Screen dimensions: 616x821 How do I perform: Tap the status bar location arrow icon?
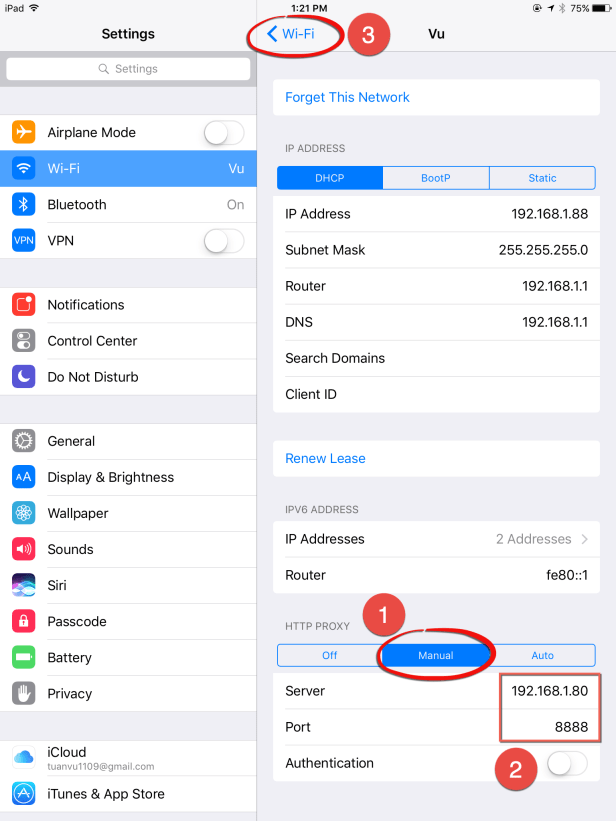point(551,8)
